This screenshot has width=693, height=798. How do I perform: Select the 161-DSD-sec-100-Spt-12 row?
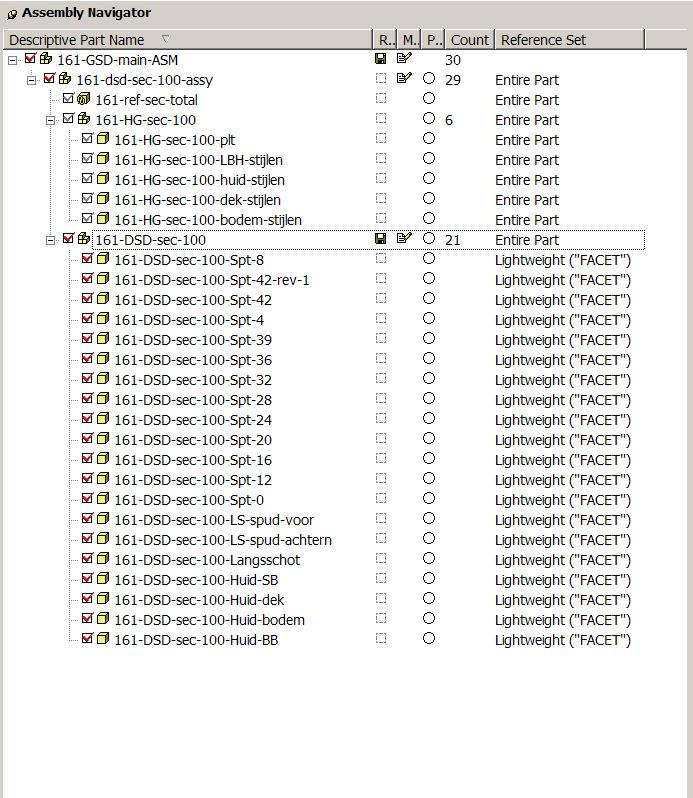[x=193, y=480]
